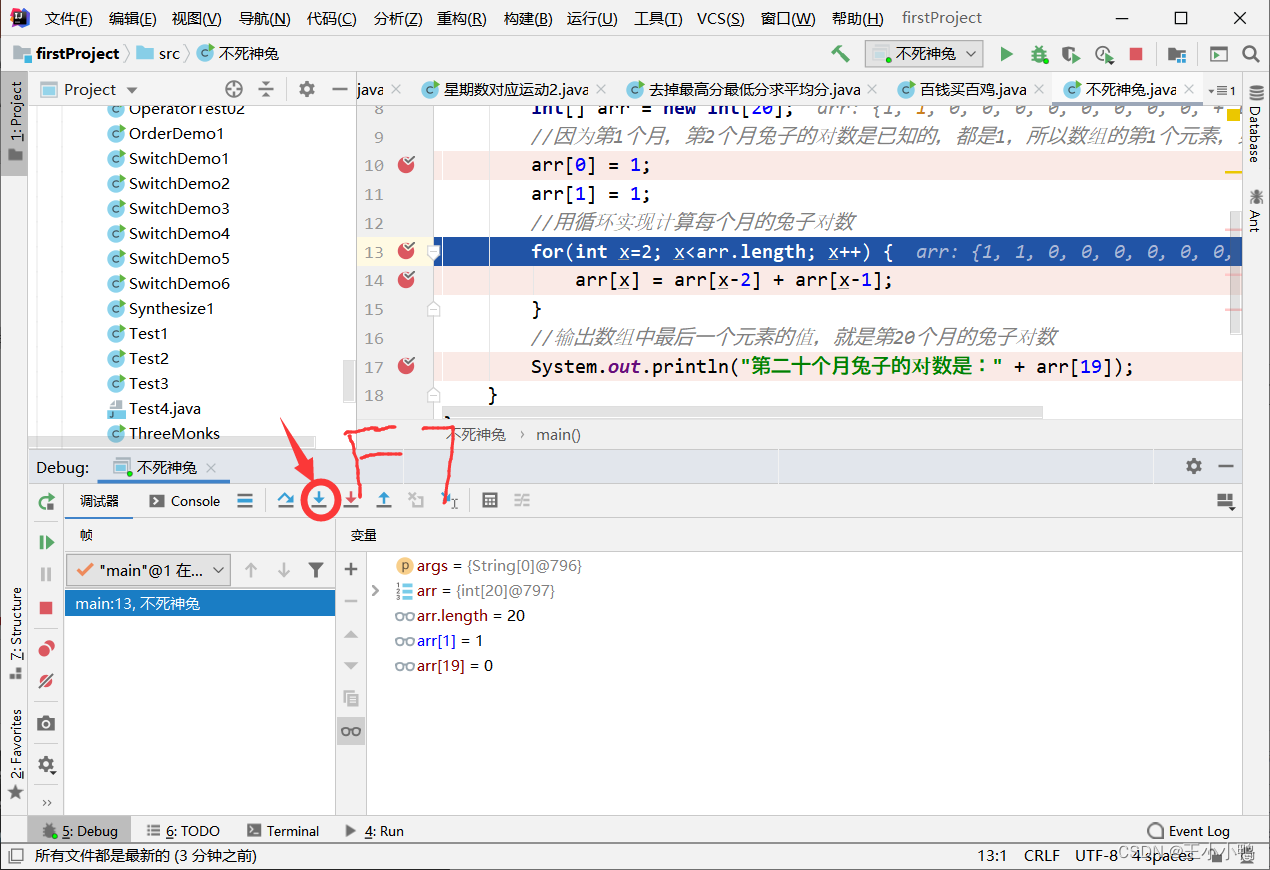Expand more debug sidebar actions chevron
This screenshot has height=870, width=1270.
click(46, 802)
